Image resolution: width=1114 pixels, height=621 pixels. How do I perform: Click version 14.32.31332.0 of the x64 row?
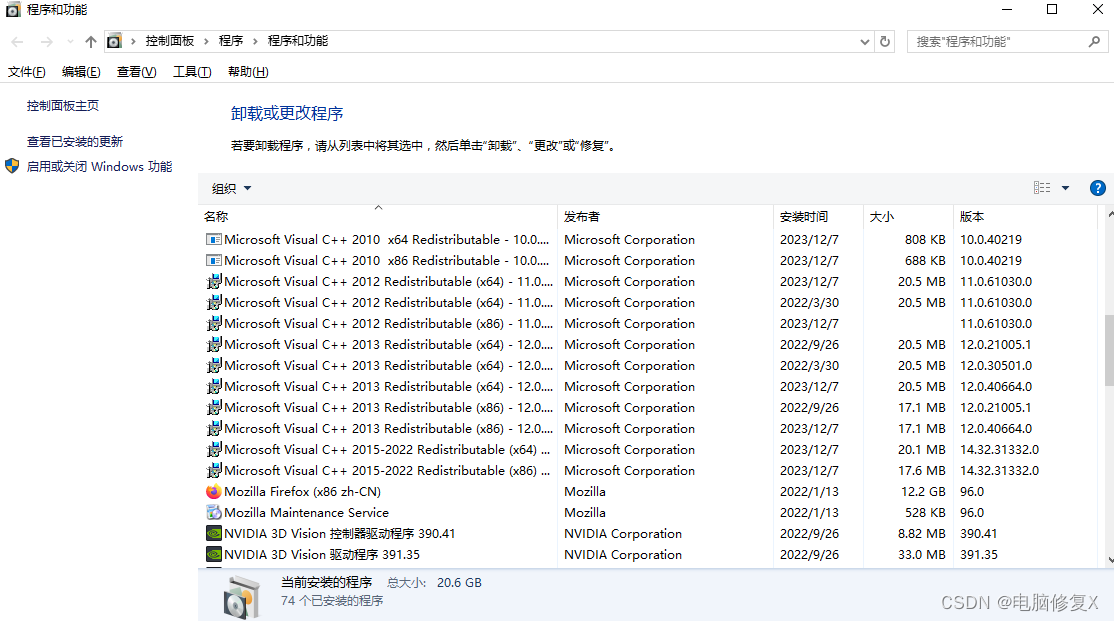pos(999,450)
